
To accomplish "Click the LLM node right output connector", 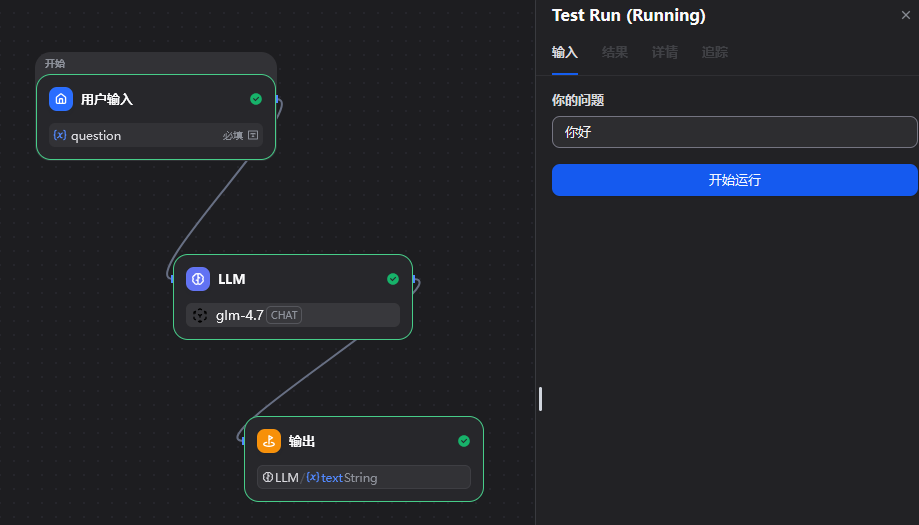I will coord(414,280).
